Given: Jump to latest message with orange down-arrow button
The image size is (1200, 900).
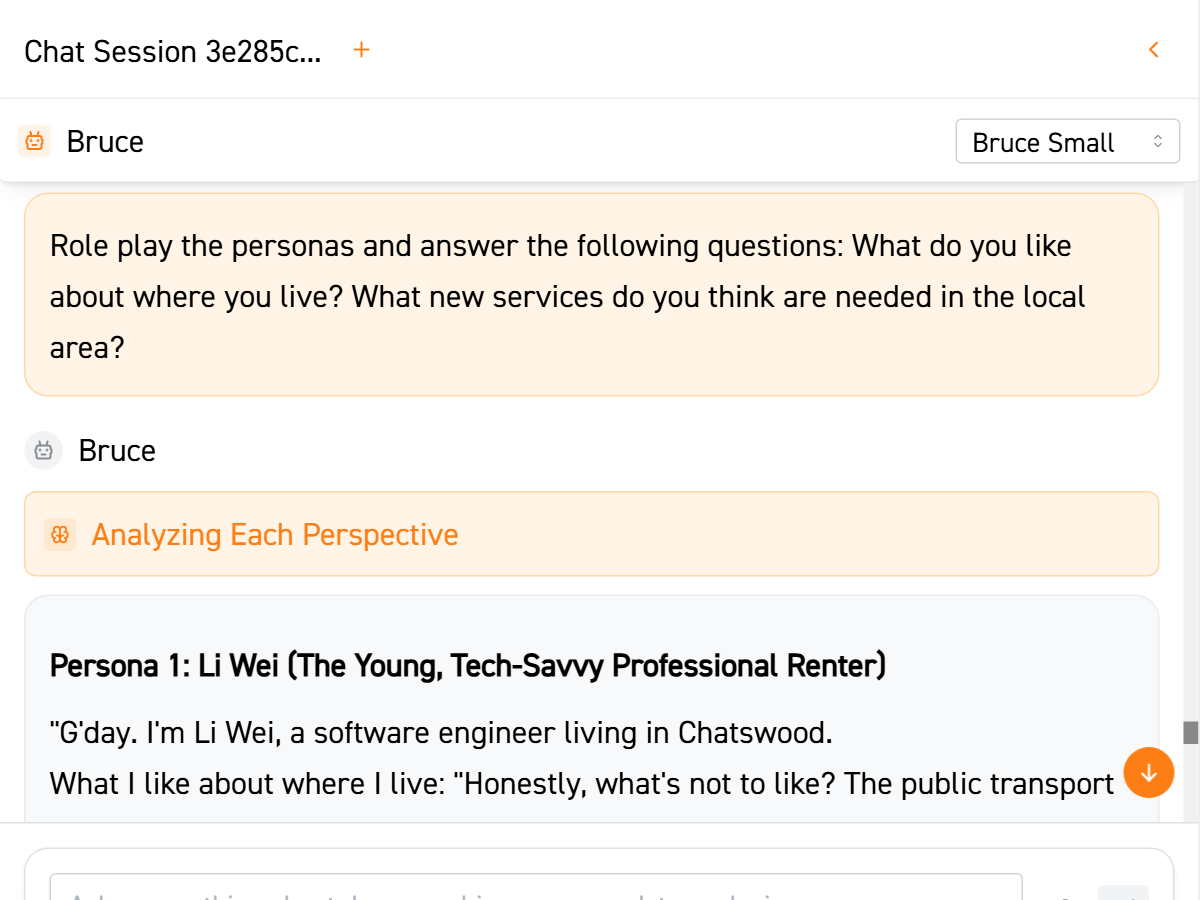Looking at the screenshot, I should tap(1148, 773).
